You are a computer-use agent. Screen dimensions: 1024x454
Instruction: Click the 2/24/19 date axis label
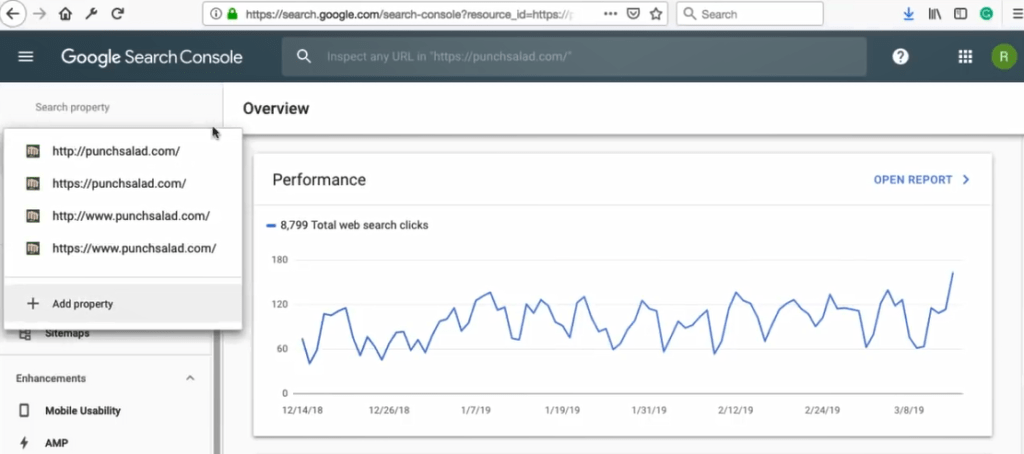822,410
